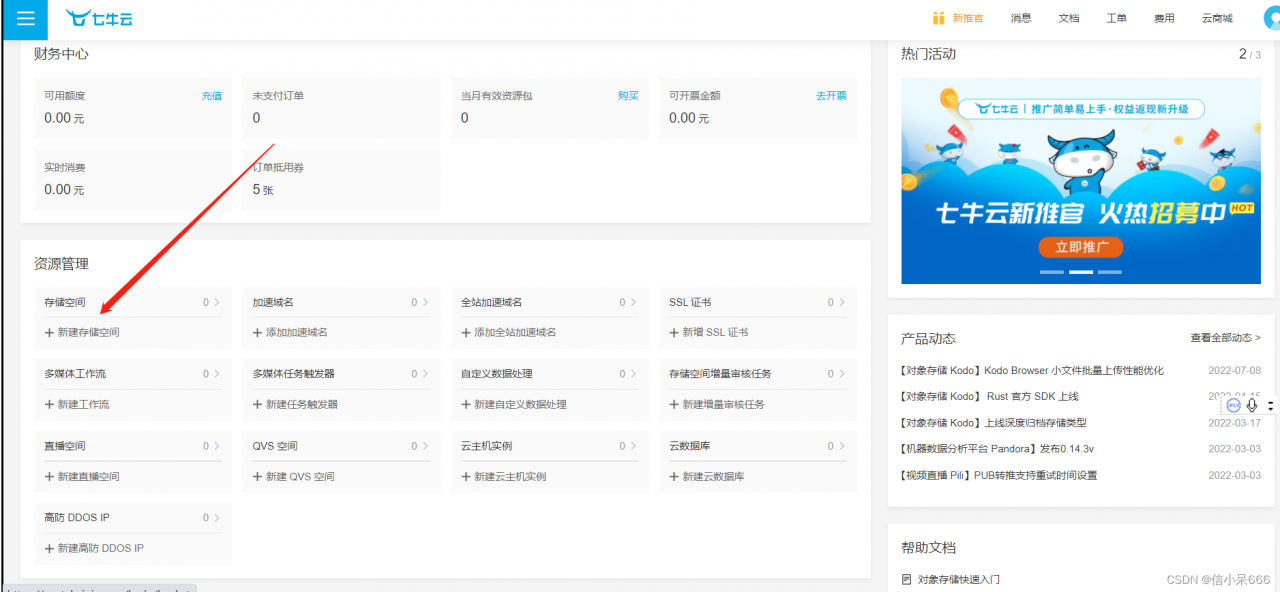
Task: Click 查看全部动态 link
Action: coord(1225,338)
